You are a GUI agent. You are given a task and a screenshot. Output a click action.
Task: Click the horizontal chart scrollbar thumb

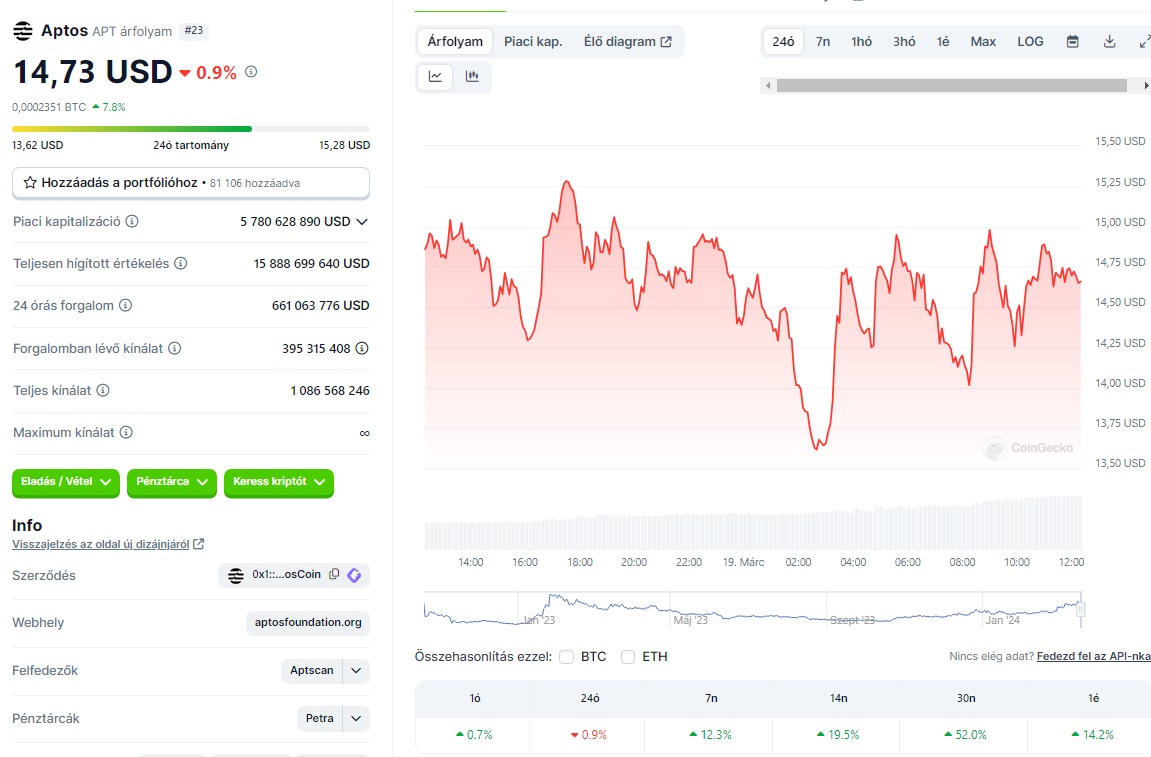pos(951,86)
